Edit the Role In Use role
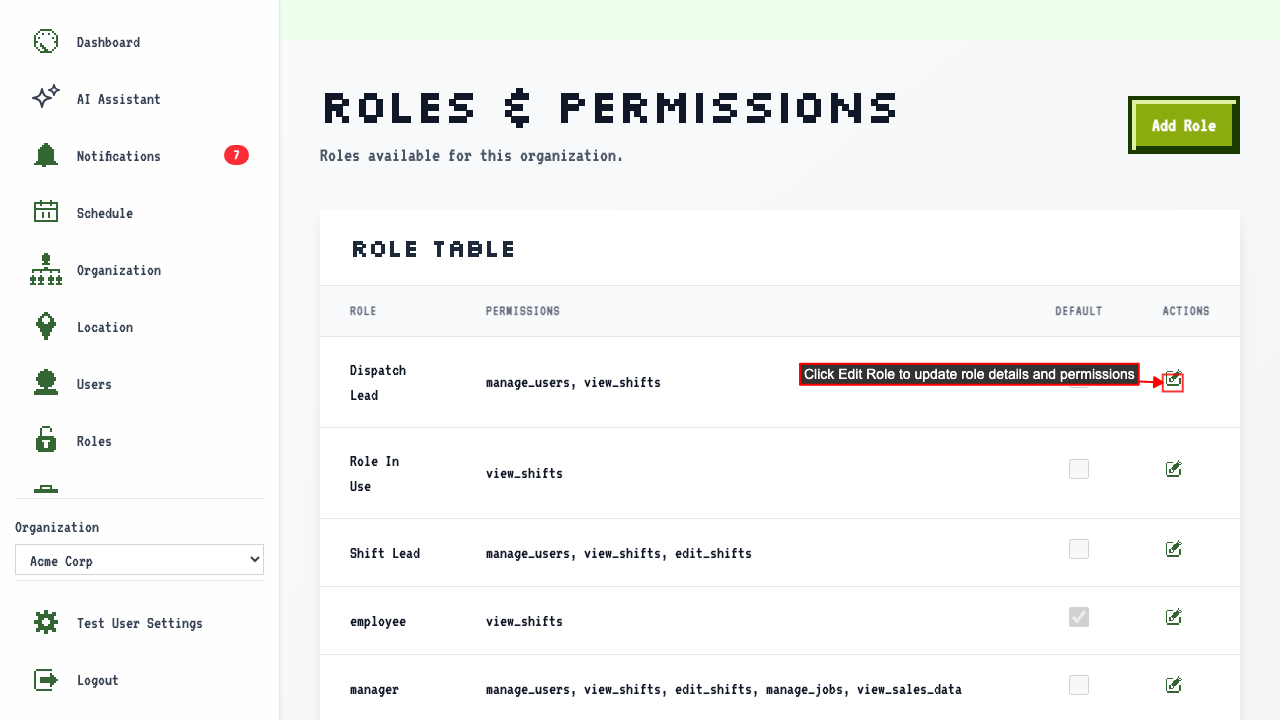 tap(1174, 469)
